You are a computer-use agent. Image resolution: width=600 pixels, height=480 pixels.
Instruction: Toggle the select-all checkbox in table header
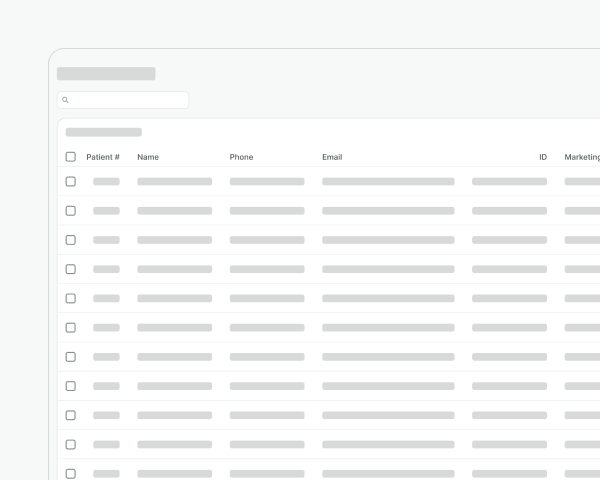point(70,157)
